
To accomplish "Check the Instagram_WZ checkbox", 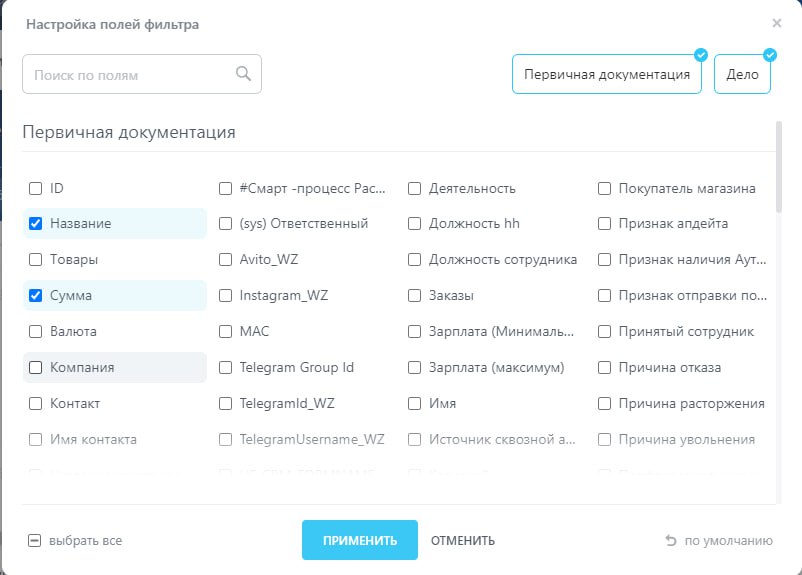I will tap(226, 296).
